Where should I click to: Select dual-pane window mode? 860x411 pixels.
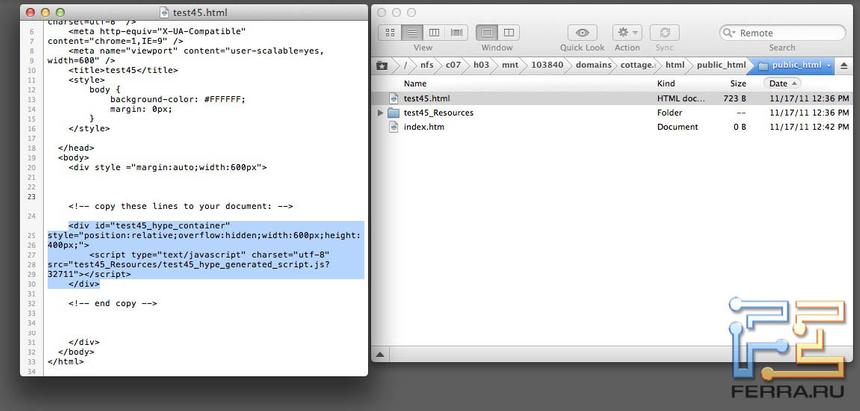coord(508,32)
